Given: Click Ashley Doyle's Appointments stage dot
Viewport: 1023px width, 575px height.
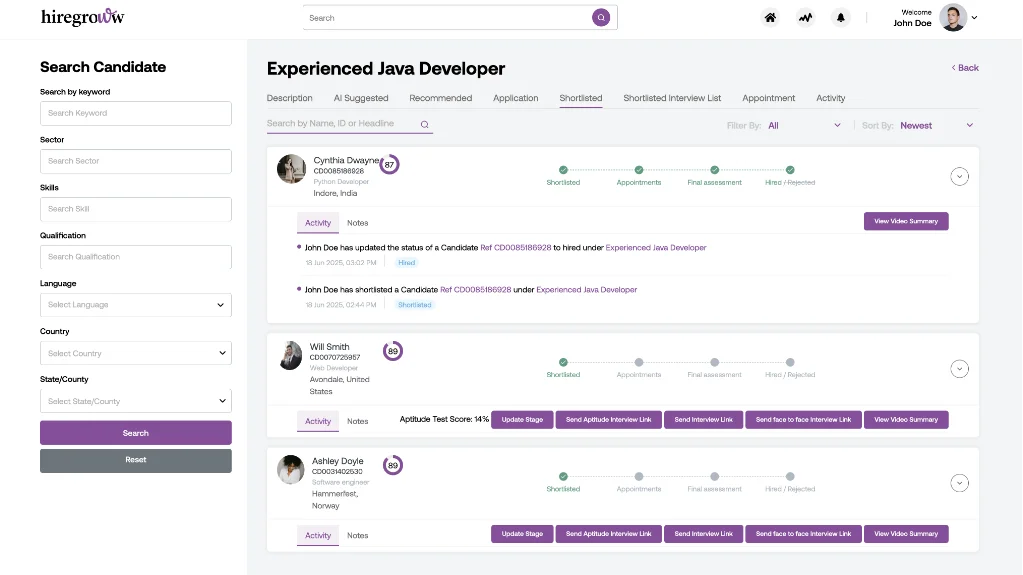Looking at the screenshot, I should (638, 477).
